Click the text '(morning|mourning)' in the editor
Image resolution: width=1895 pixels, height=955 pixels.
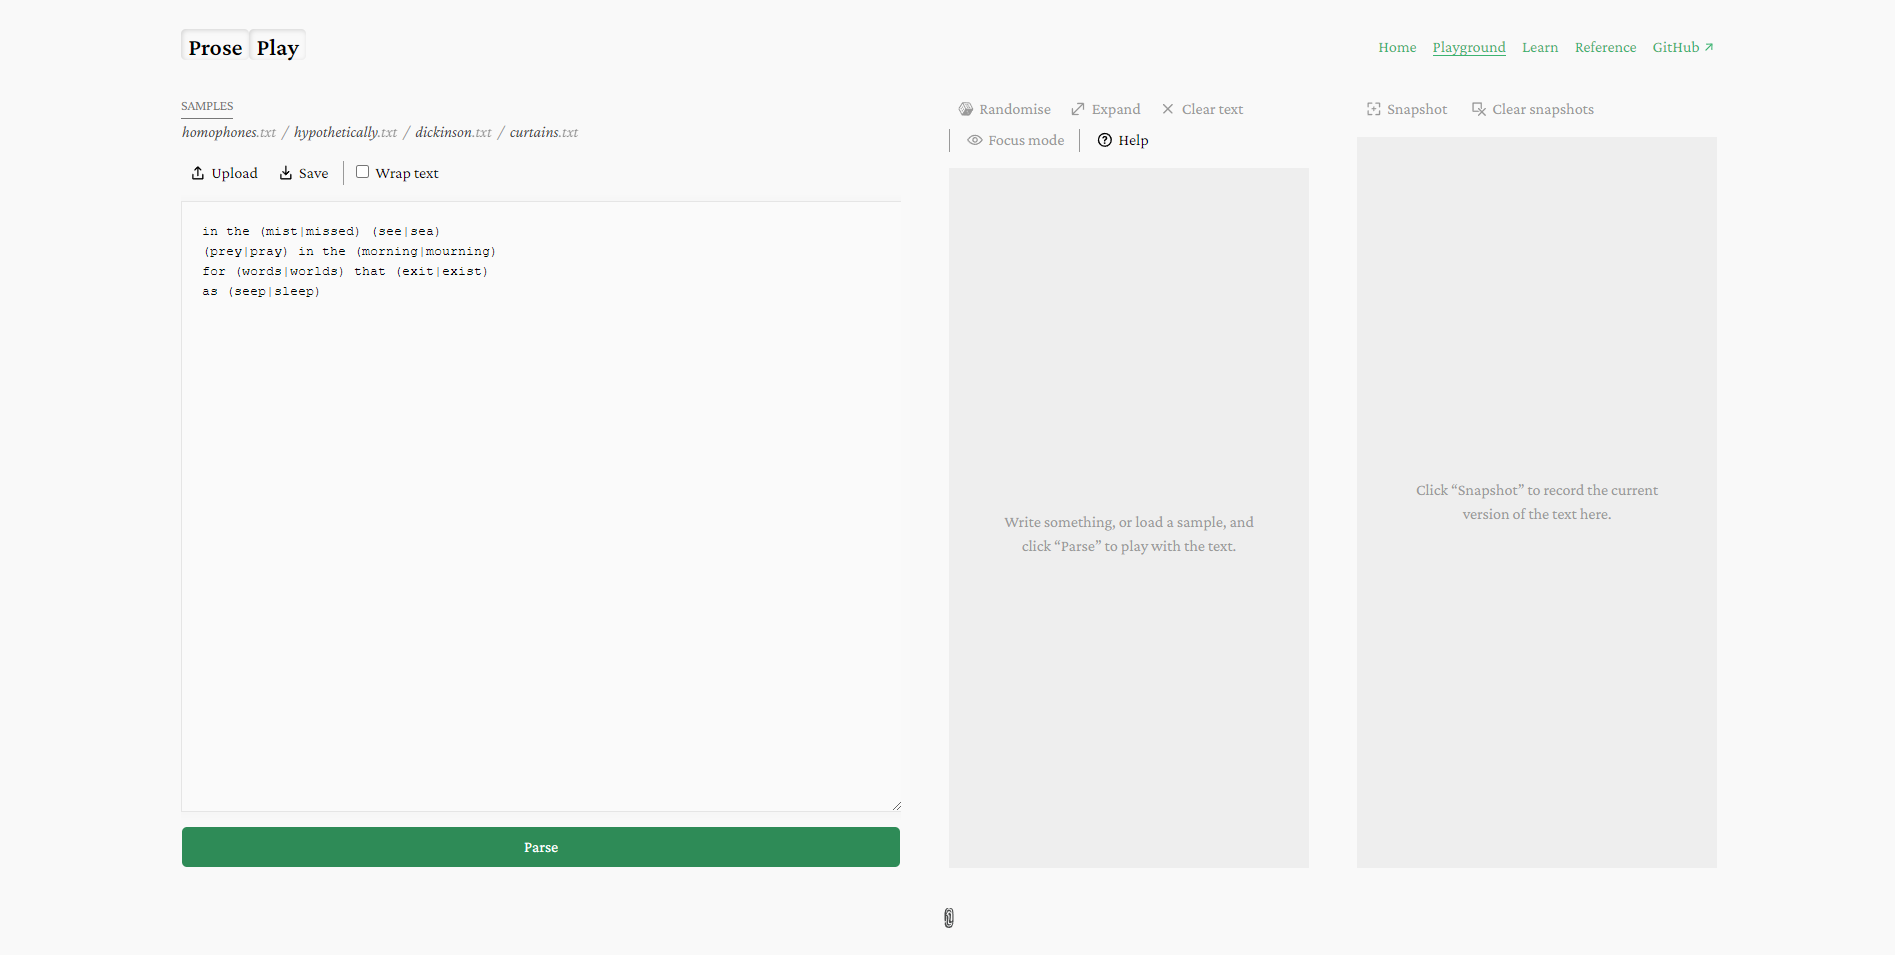(426, 251)
